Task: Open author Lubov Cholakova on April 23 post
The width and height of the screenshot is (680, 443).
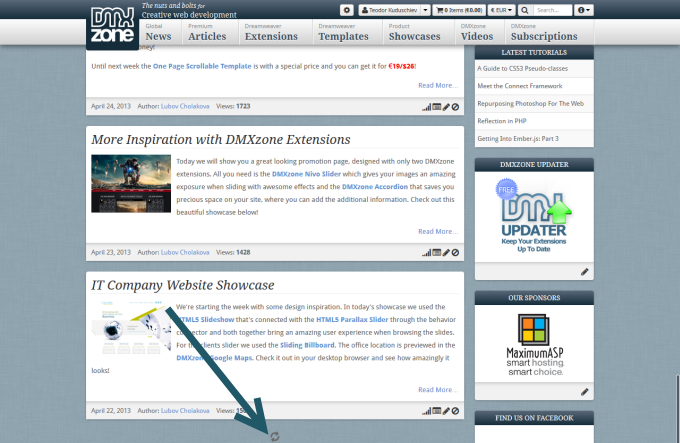Action: tap(185, 252)
